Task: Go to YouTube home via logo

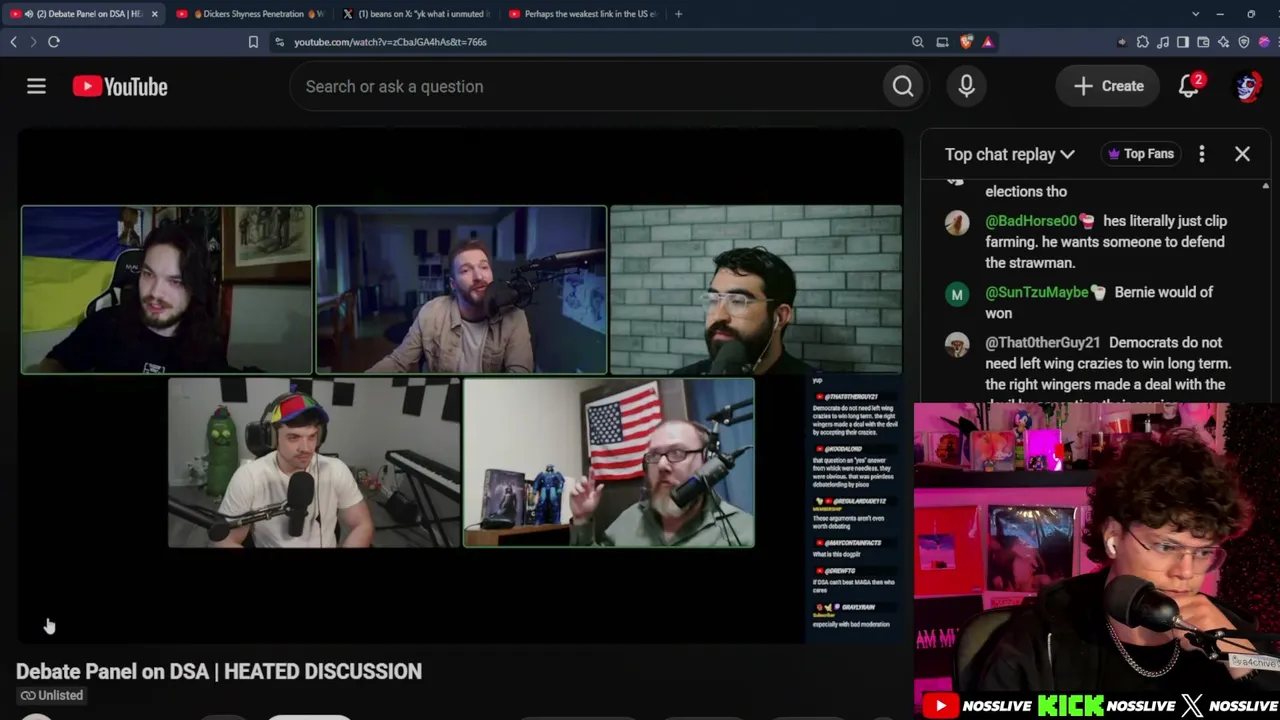Action: click(120, 87)
